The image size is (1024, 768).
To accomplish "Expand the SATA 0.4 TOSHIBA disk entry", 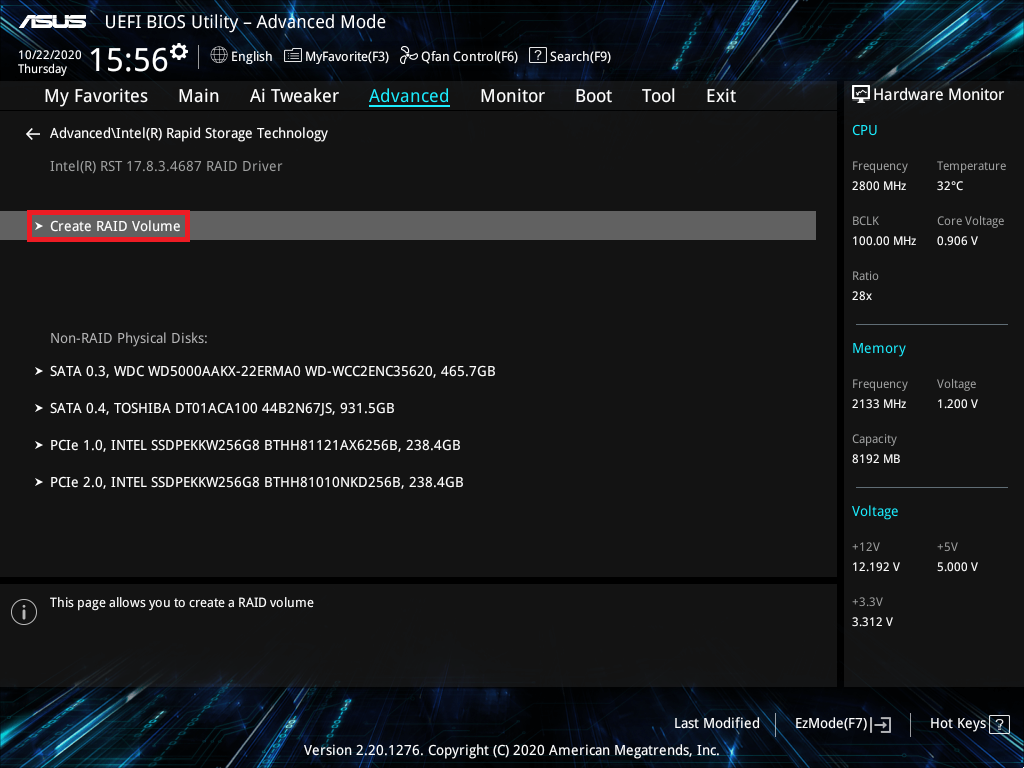I will tap(222, 408).
